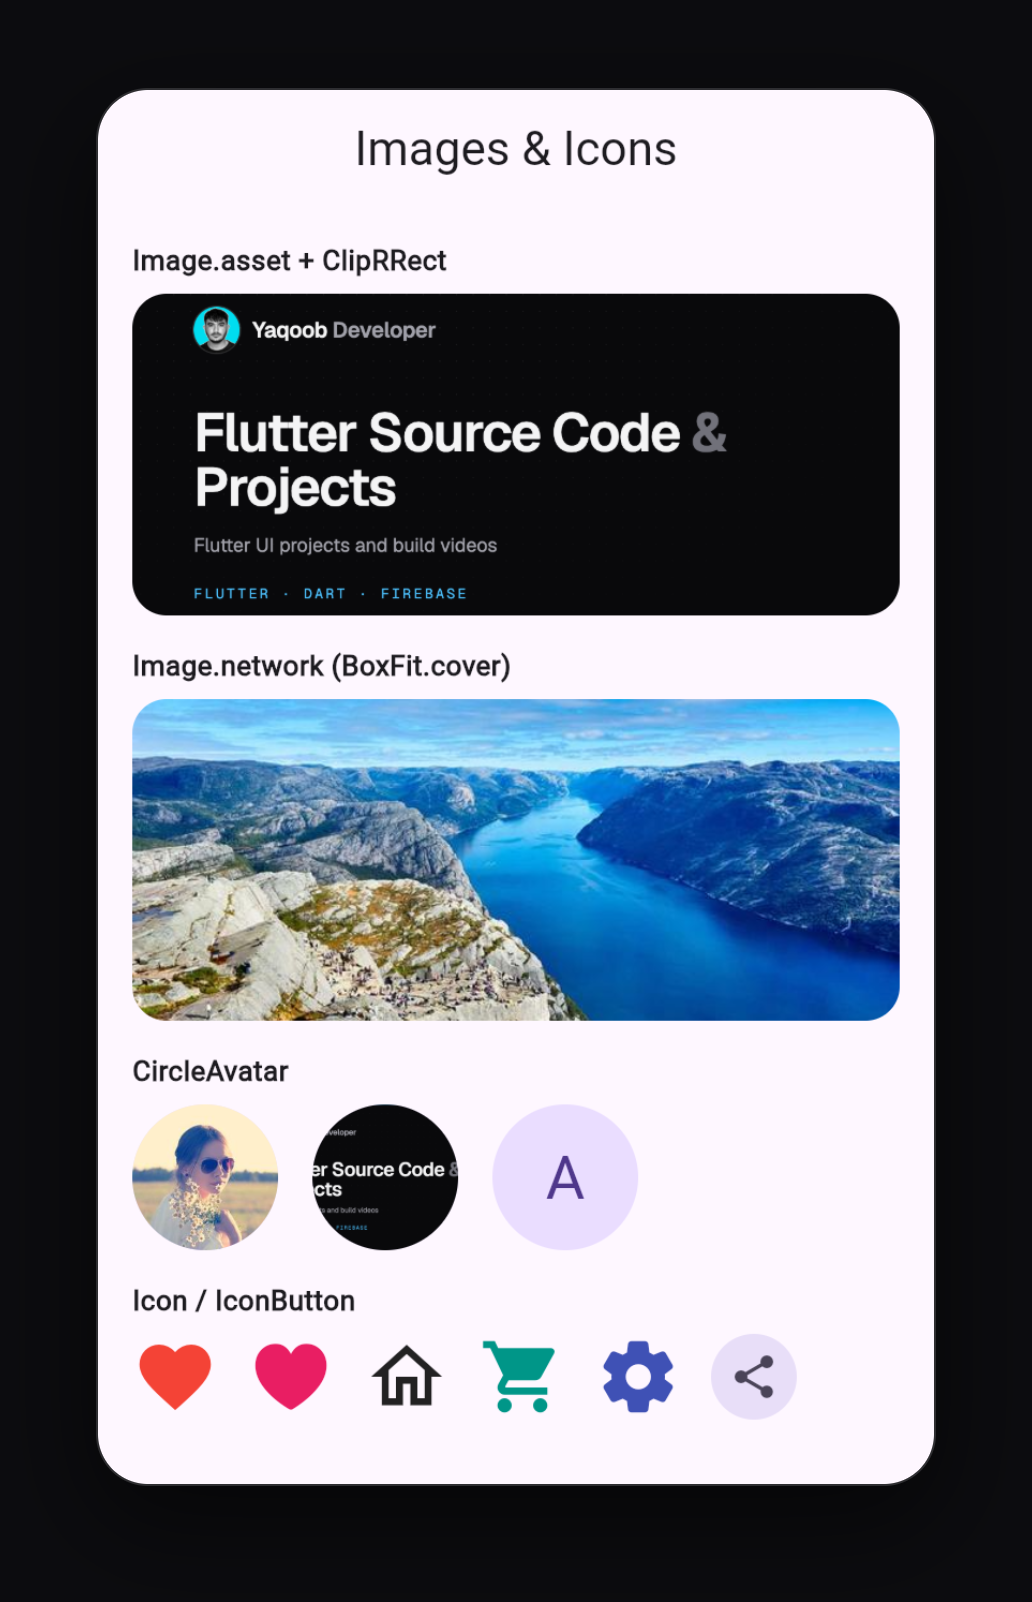Image resolution: width=1032 pixels, height=1602 pixels.
Task: Select the woman photo circle avatar
Action: tap(205, 1177)
